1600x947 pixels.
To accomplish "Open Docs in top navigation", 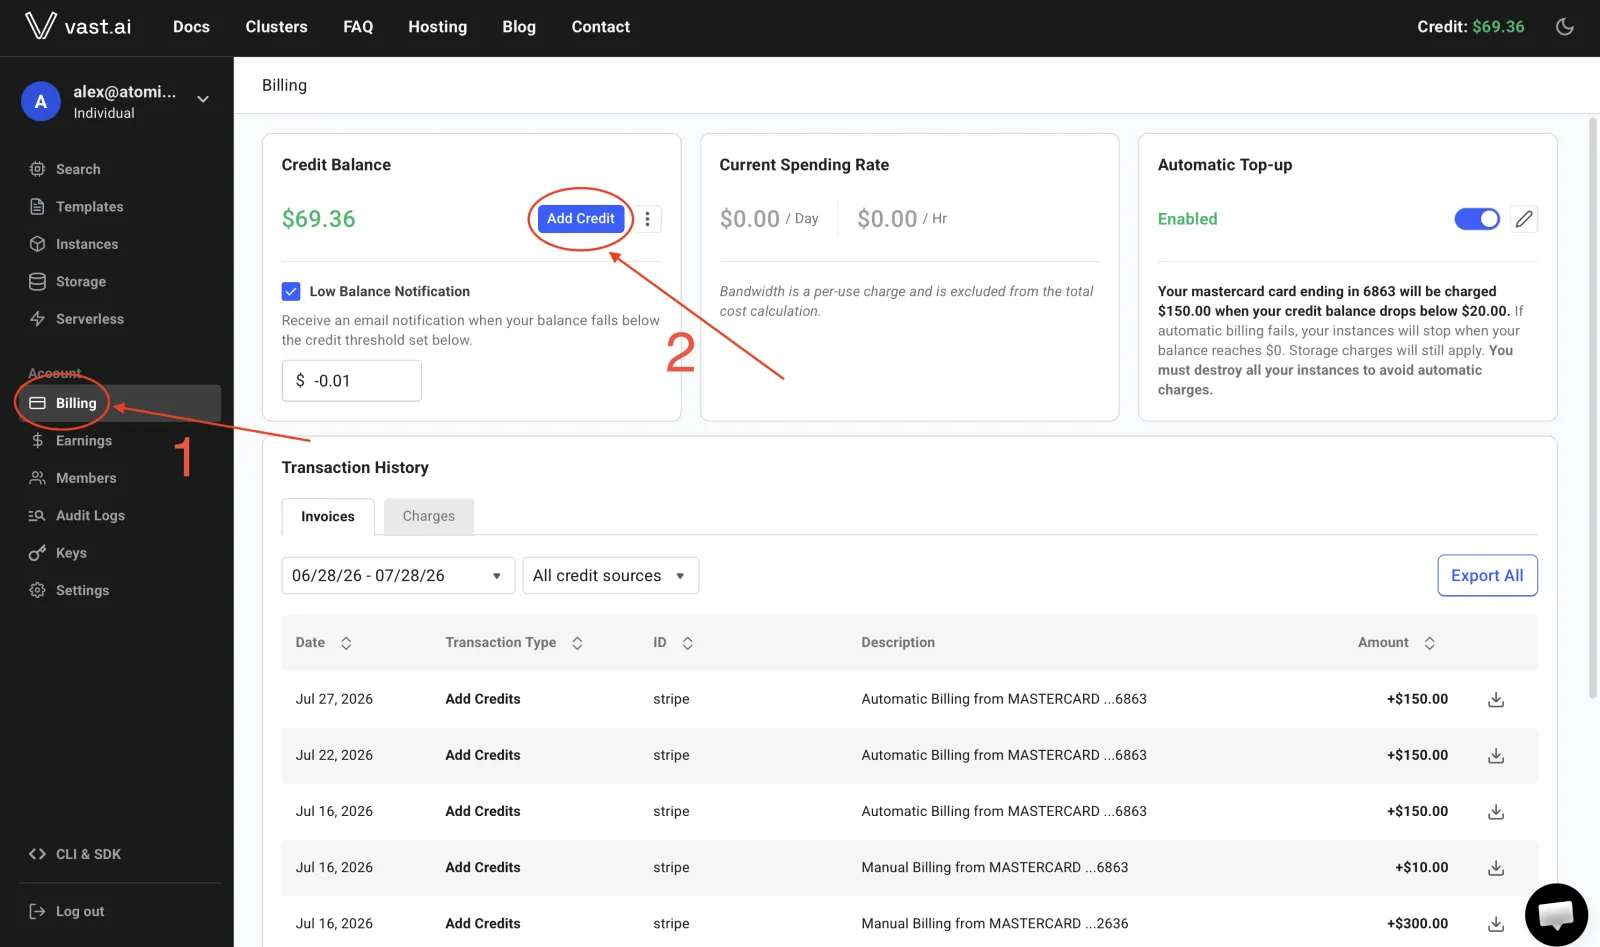I will (x=191, y=27).
